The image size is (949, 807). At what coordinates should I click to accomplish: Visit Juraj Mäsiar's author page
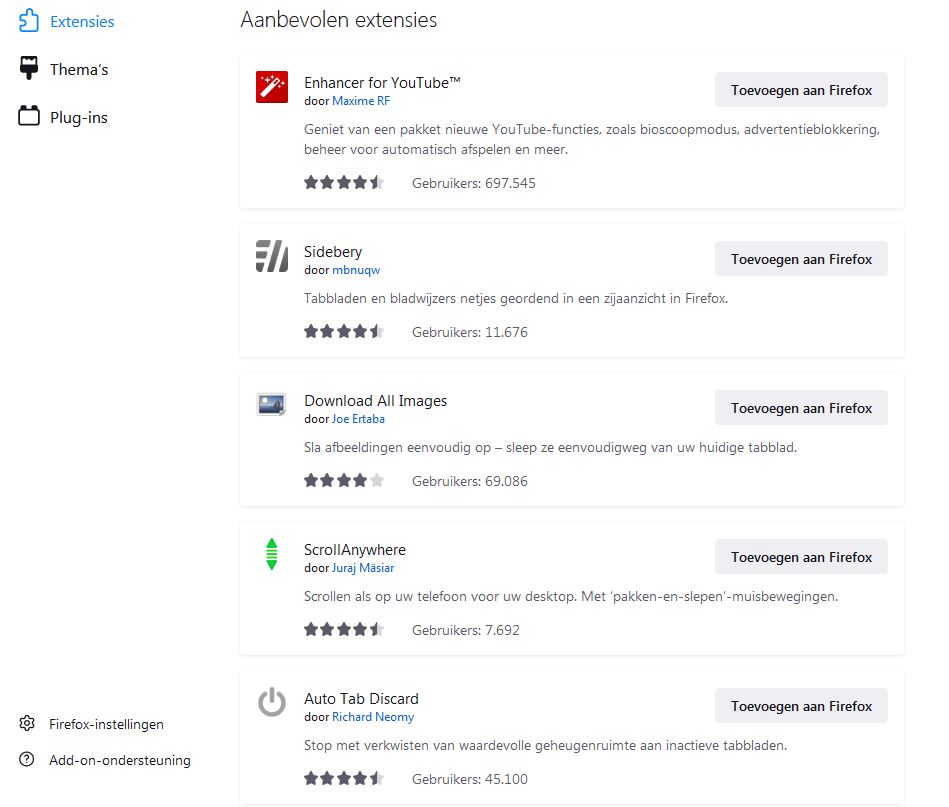point(363,568)
